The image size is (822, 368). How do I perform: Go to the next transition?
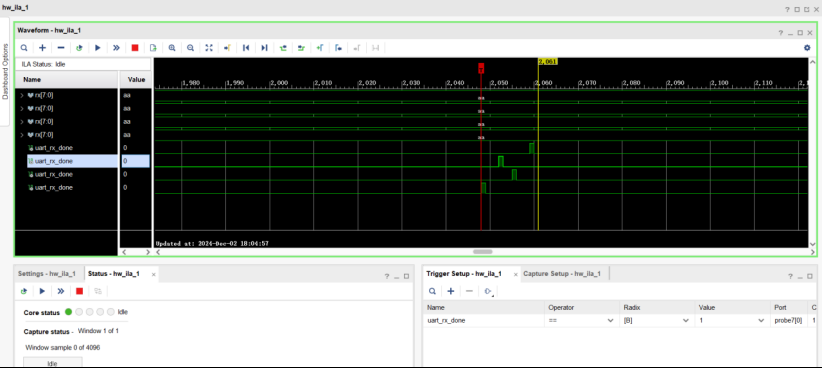[x=301, y=48]
